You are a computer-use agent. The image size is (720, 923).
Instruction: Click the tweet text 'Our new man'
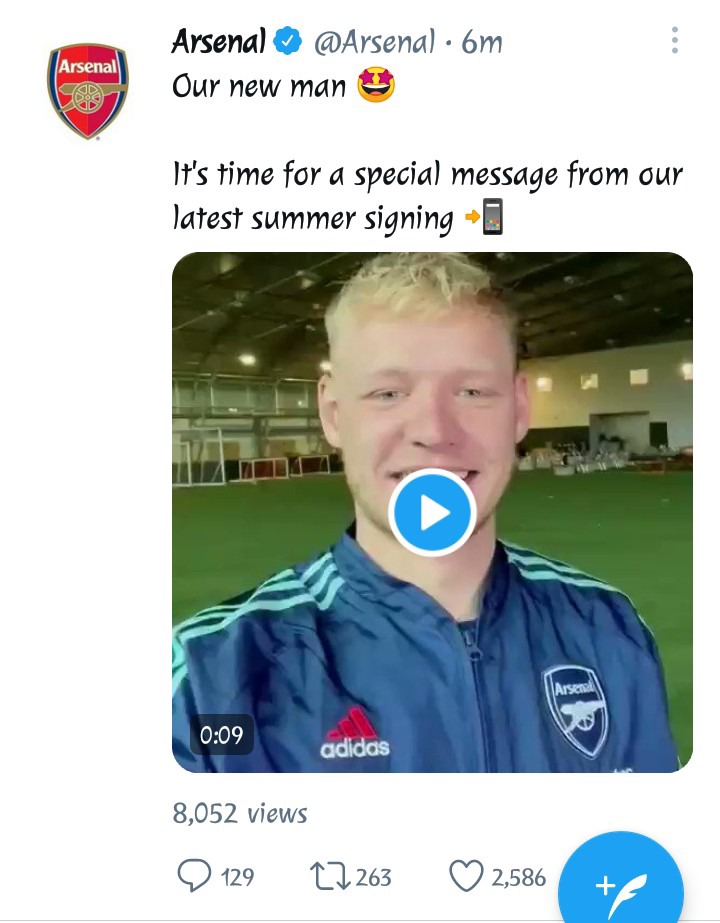(x=259, y=86)
